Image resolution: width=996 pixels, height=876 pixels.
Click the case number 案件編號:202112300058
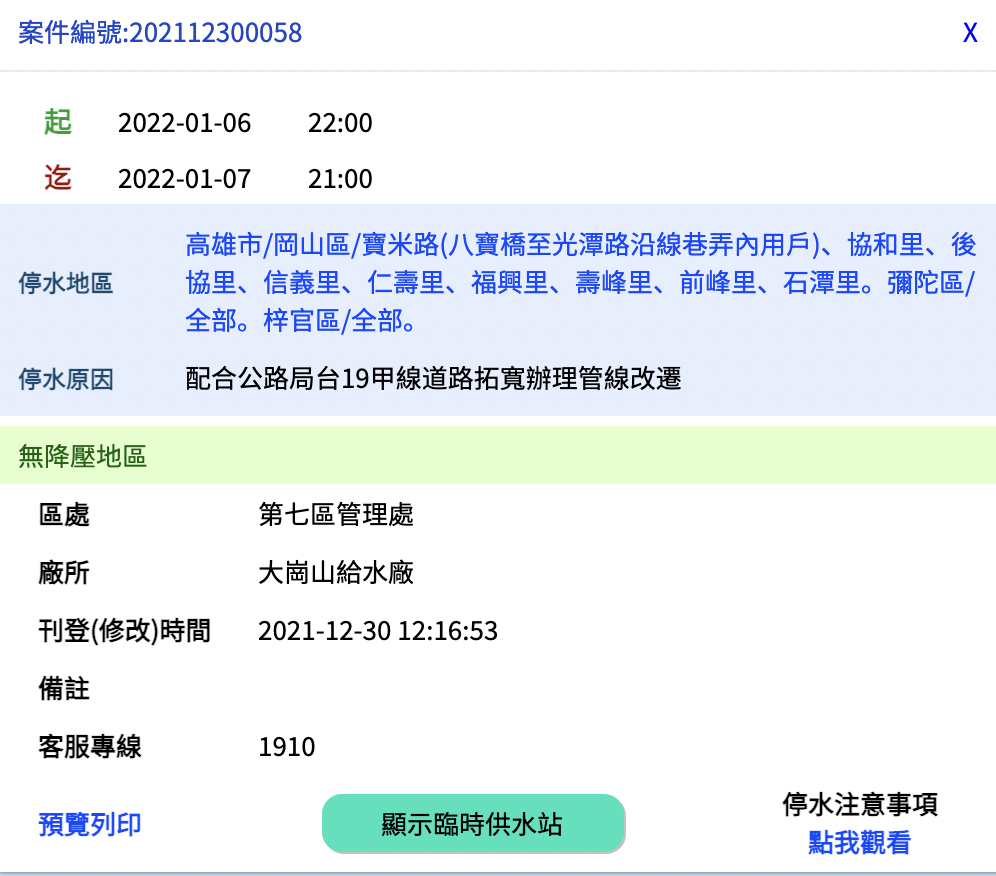160,33
